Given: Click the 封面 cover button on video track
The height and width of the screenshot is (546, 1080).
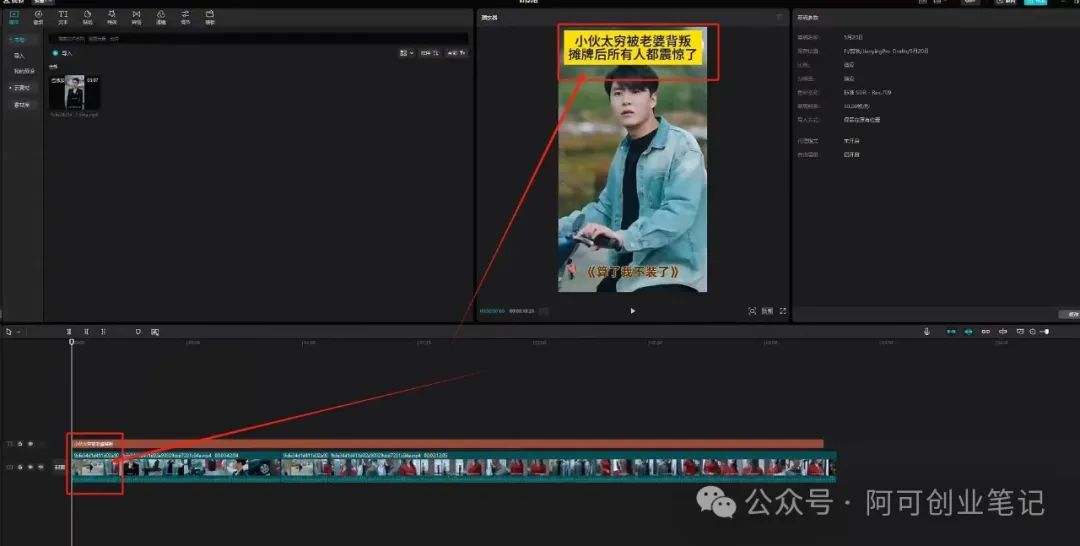Looking at the screenshot, I should pos(60,467).
